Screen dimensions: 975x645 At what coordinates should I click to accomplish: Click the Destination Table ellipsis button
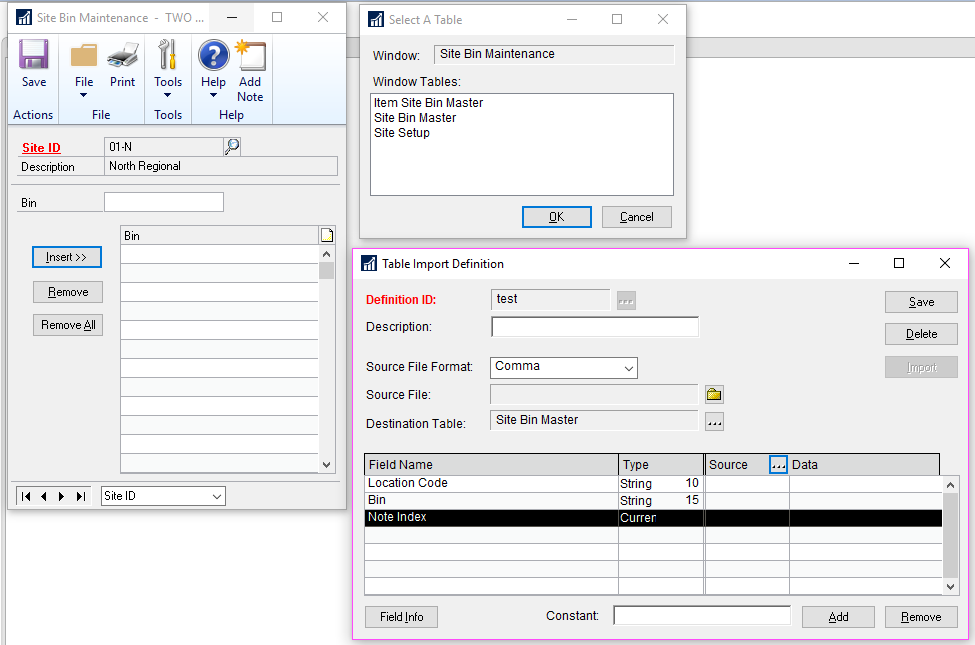point(714,423)
